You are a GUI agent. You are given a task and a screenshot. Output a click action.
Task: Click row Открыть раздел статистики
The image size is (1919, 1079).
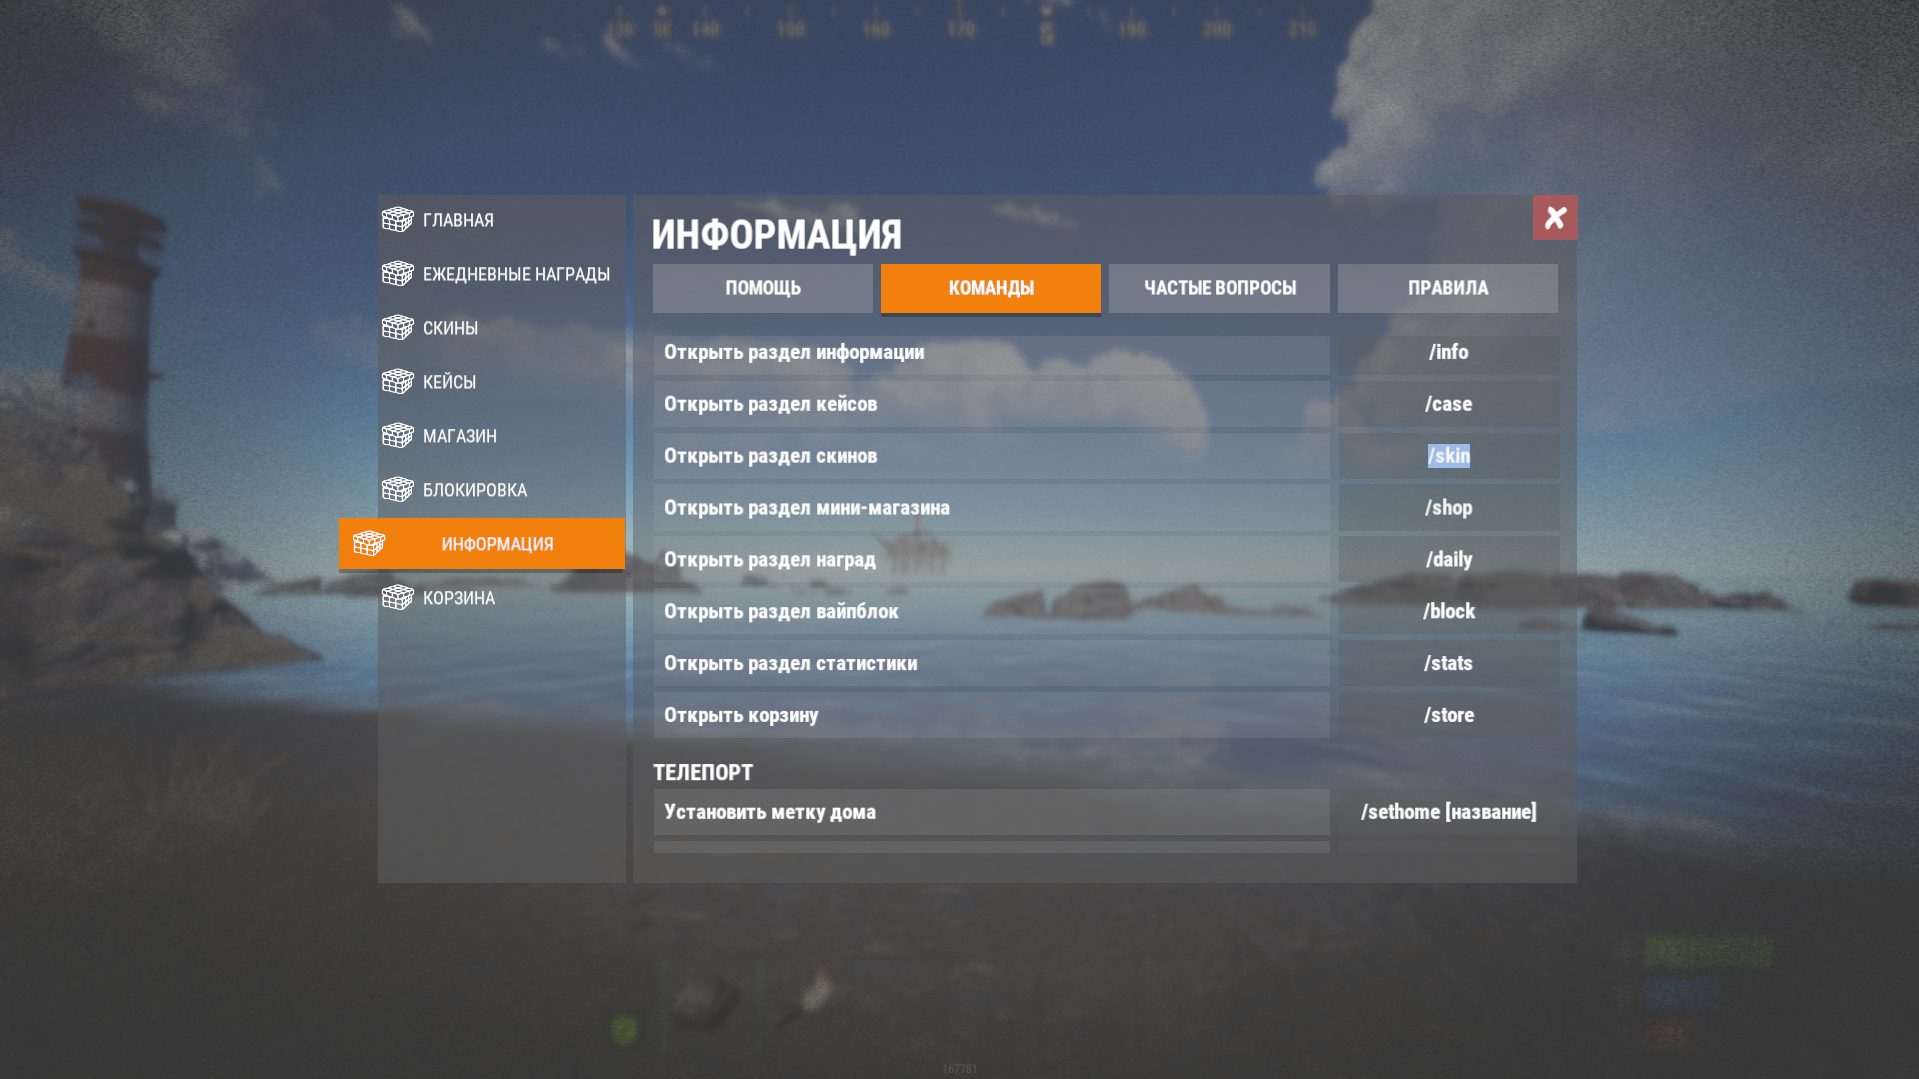point(991,664)
